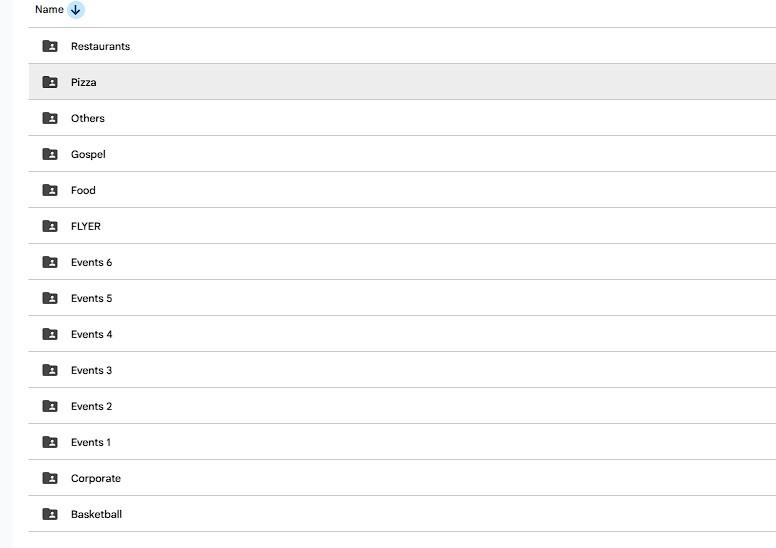The image size is (776, 548).
Task: Select the Basketball folder name
Action: pyautogui.click(x=96, y=514)
